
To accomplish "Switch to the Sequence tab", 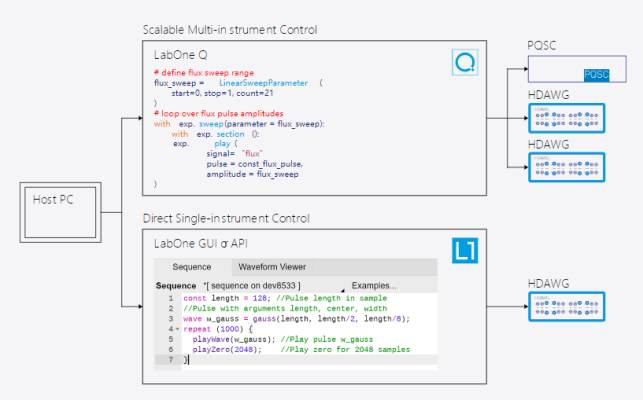I will click(x=191, y=267).
